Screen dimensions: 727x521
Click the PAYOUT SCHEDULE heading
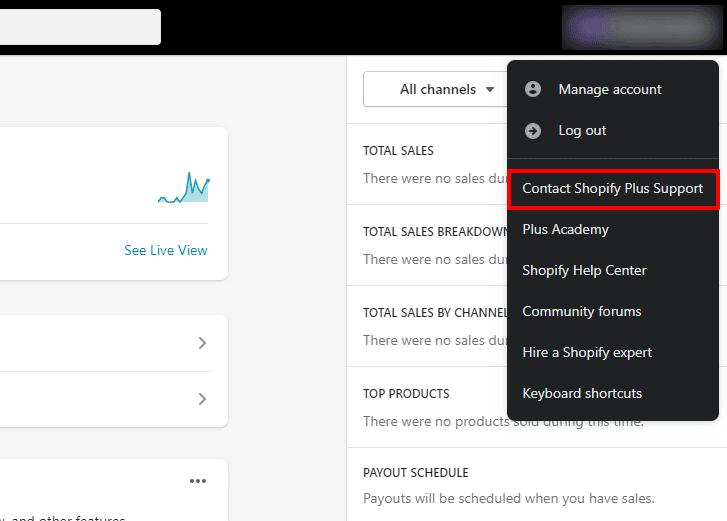point(415,473)
